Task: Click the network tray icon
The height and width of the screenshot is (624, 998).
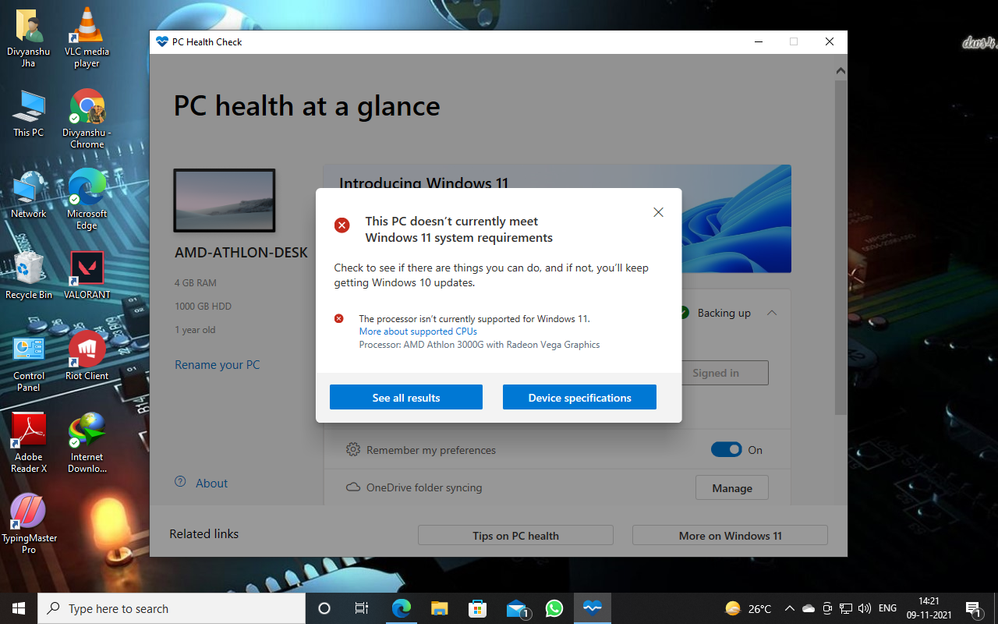Action: coord(845,608)
